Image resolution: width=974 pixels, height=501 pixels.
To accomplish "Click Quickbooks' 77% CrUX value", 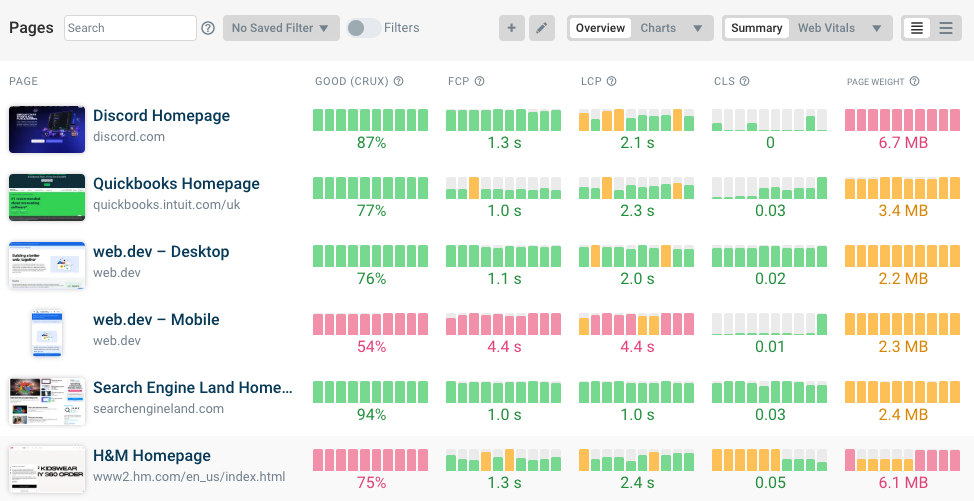I will click(371, 210).
